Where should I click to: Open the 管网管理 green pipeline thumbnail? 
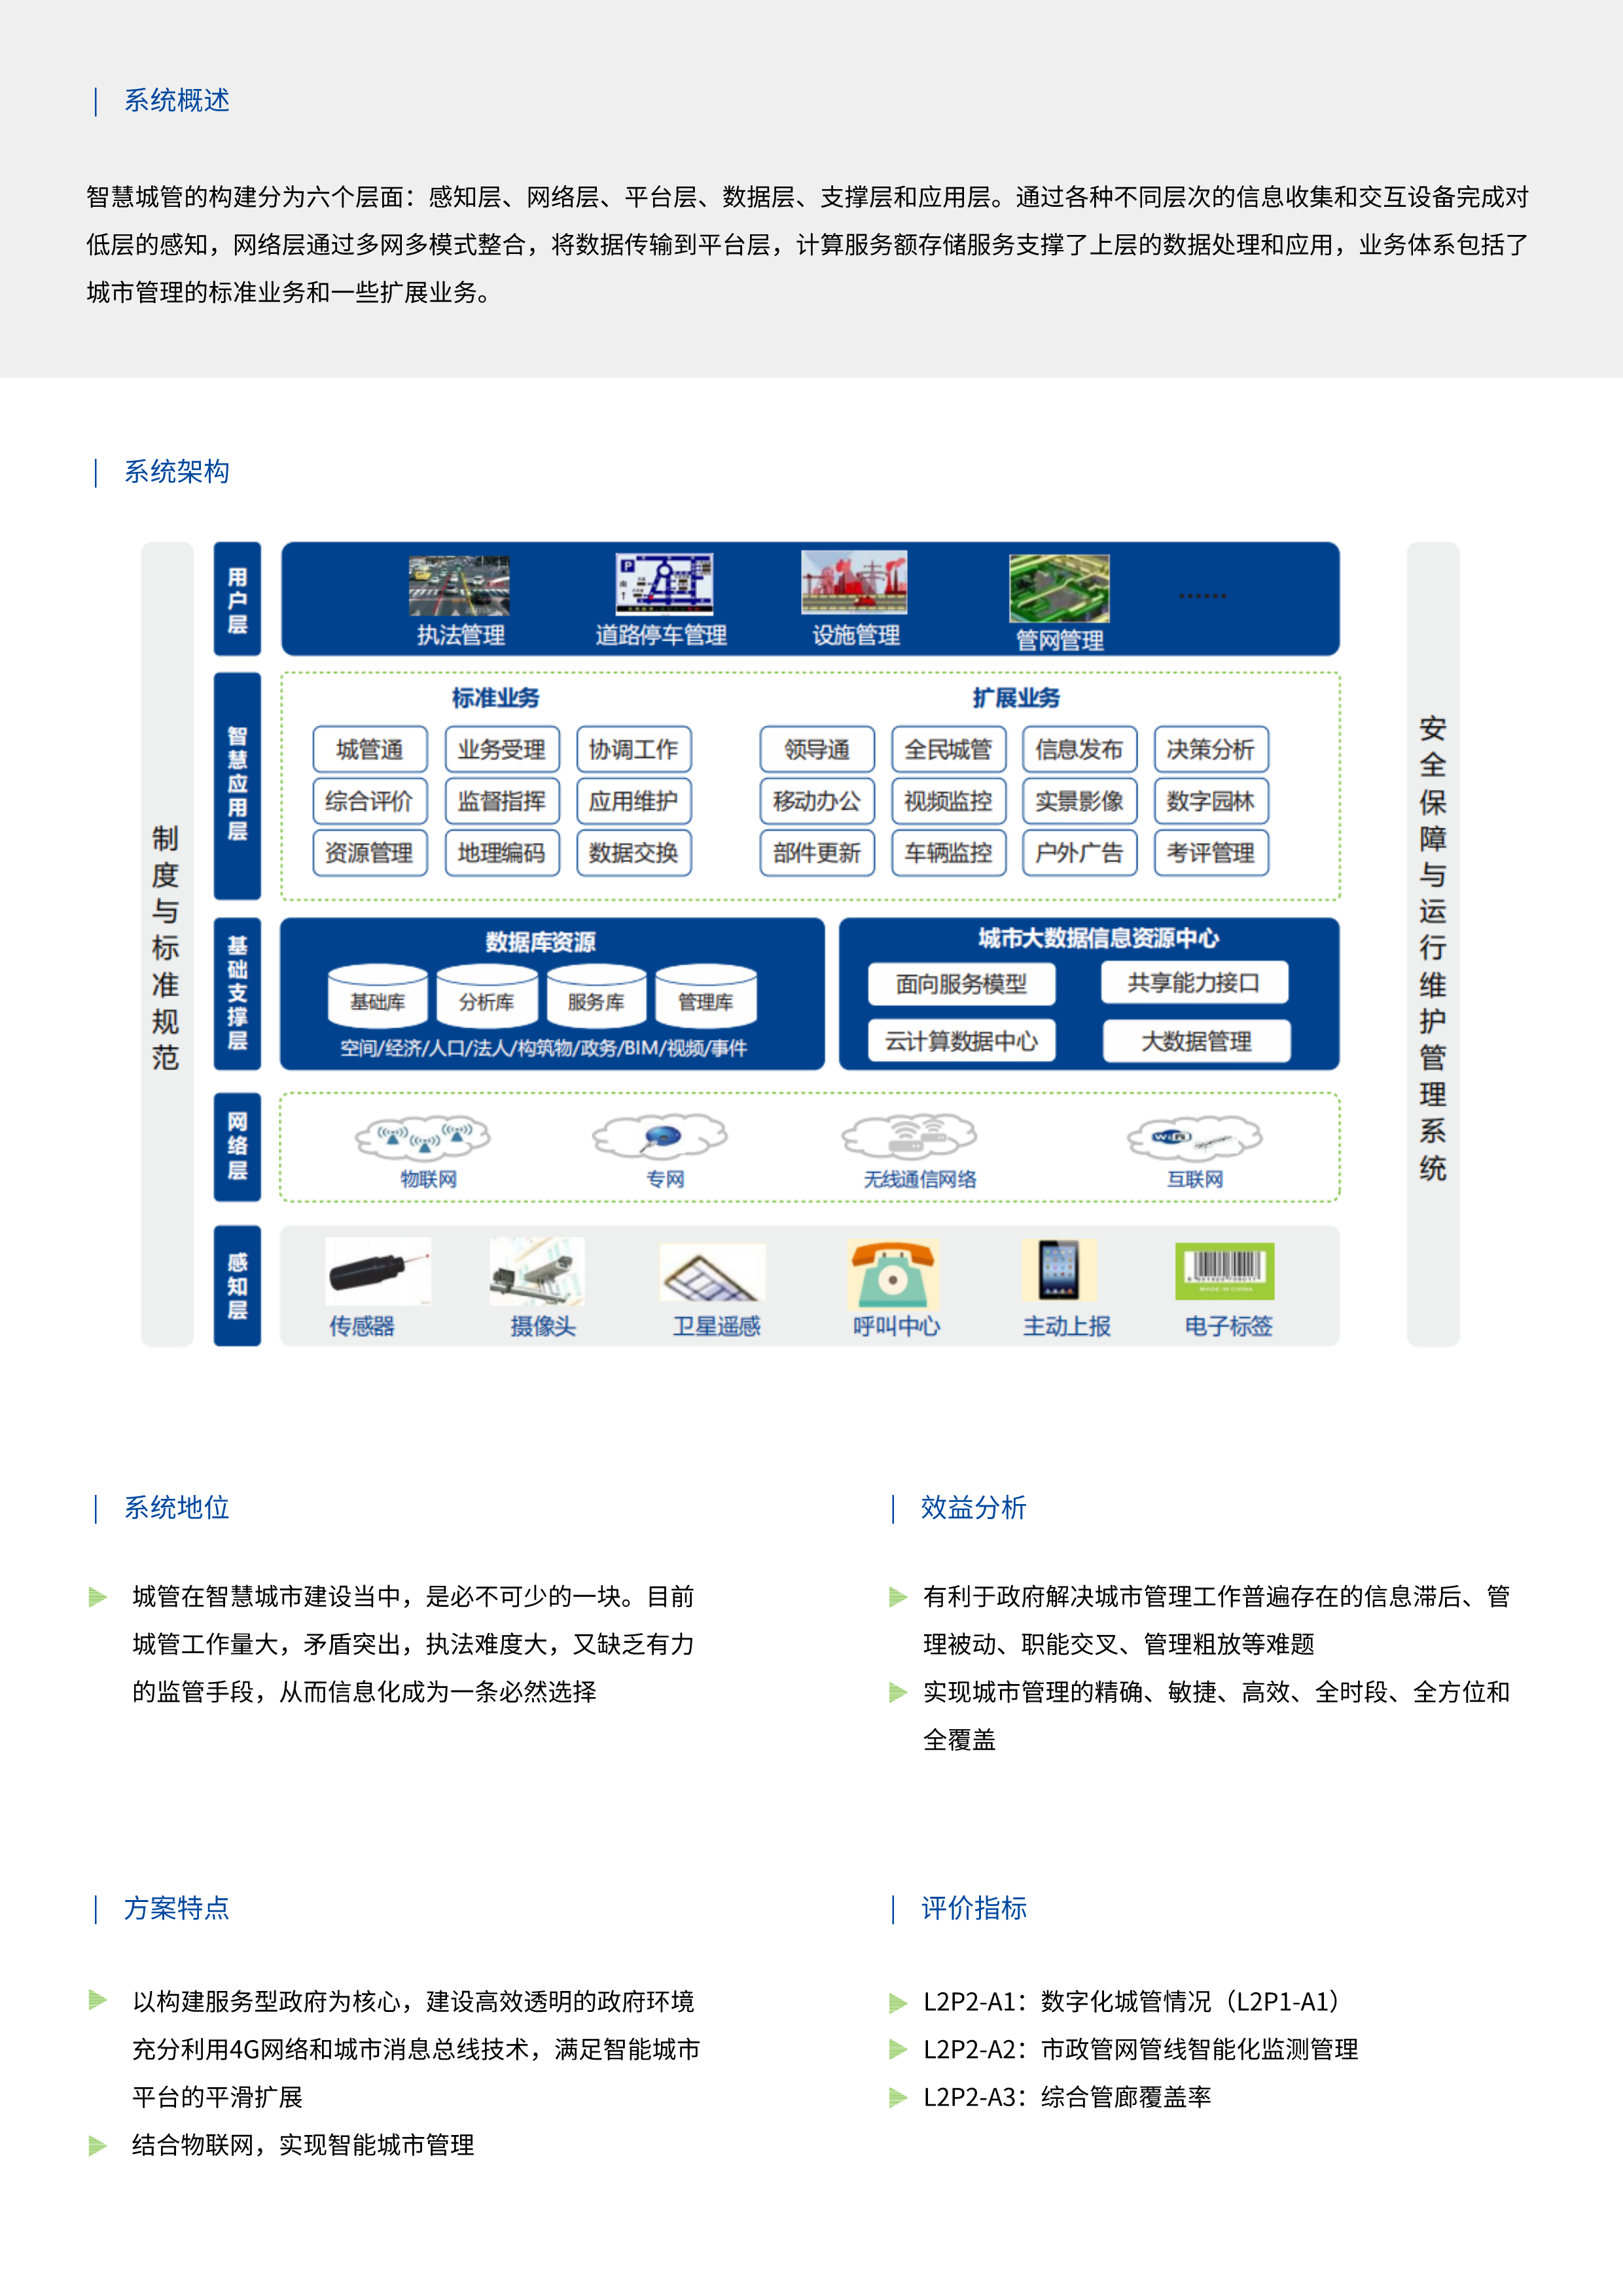(1059, 588)
